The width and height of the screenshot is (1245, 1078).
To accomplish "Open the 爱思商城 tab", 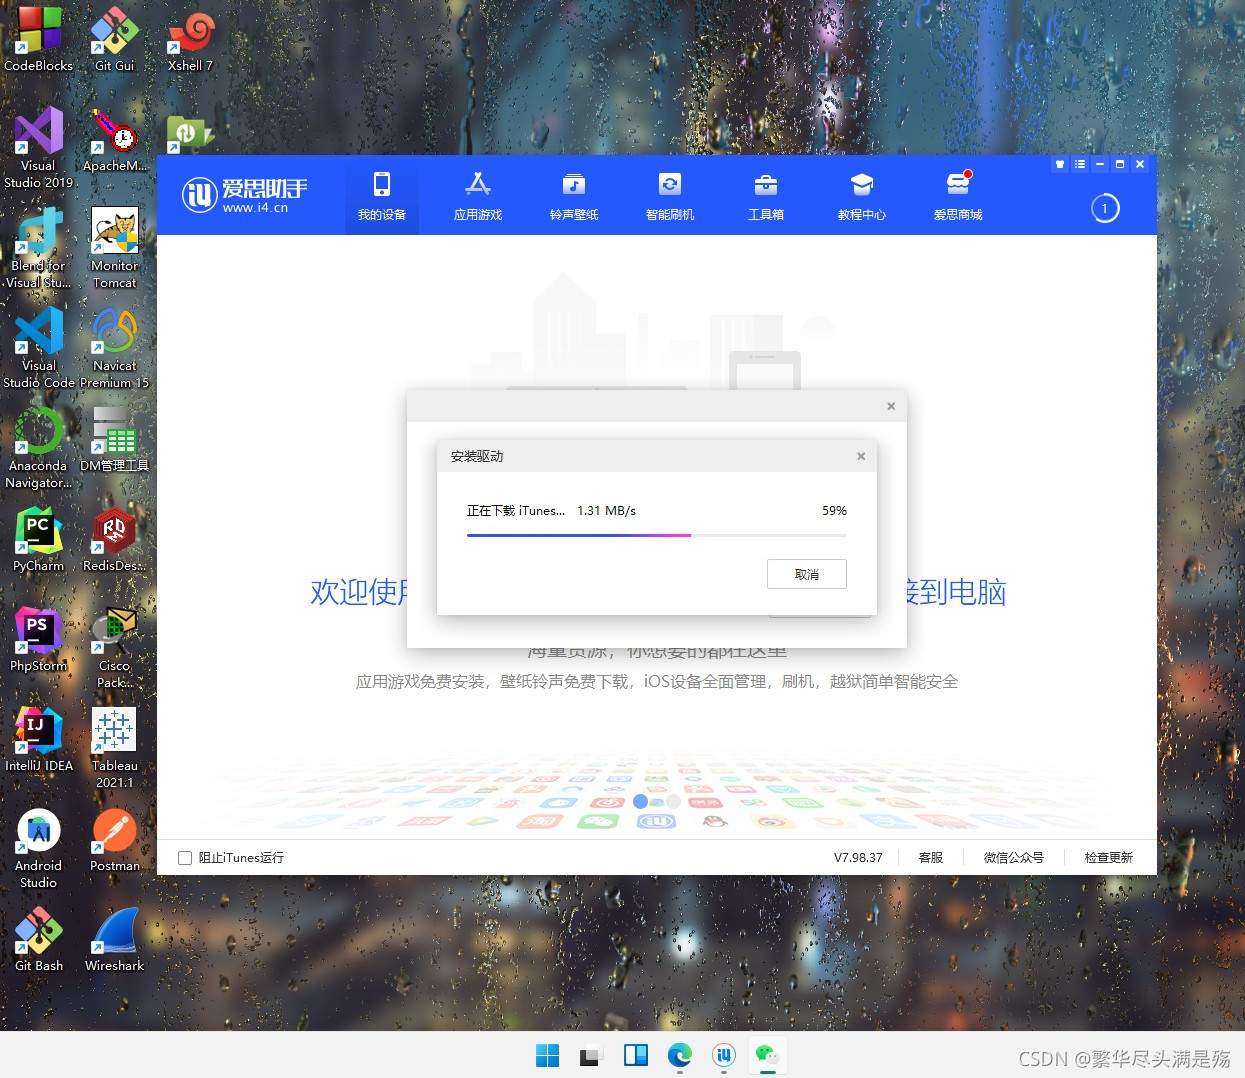I will click(x=958, y=195).
